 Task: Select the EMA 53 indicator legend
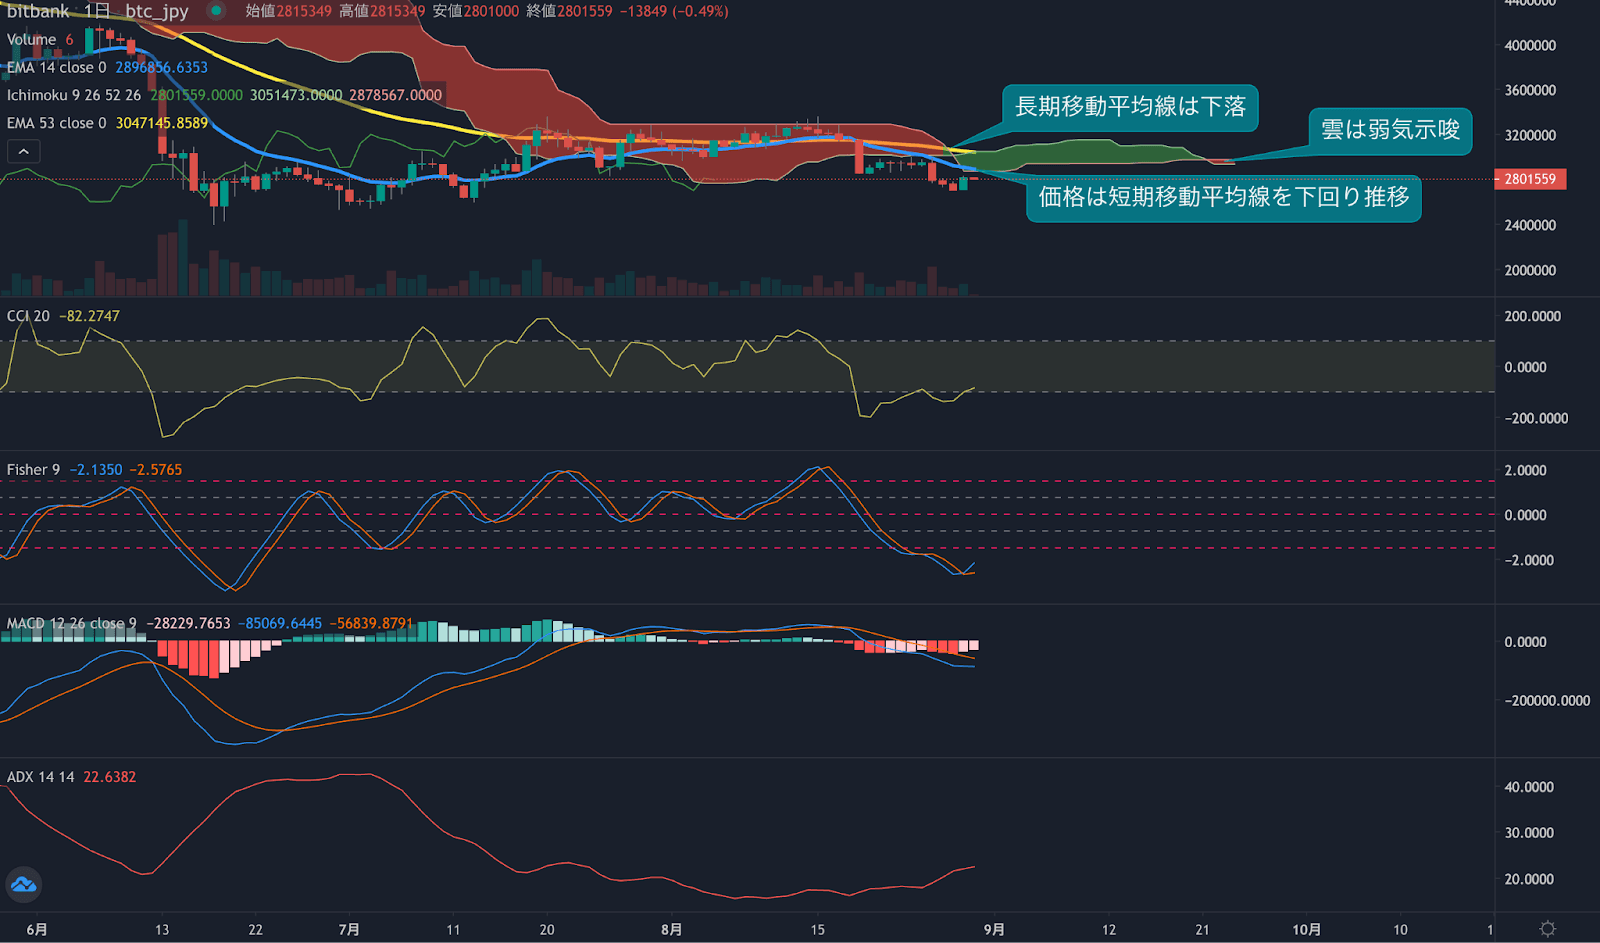click(55, 123)
